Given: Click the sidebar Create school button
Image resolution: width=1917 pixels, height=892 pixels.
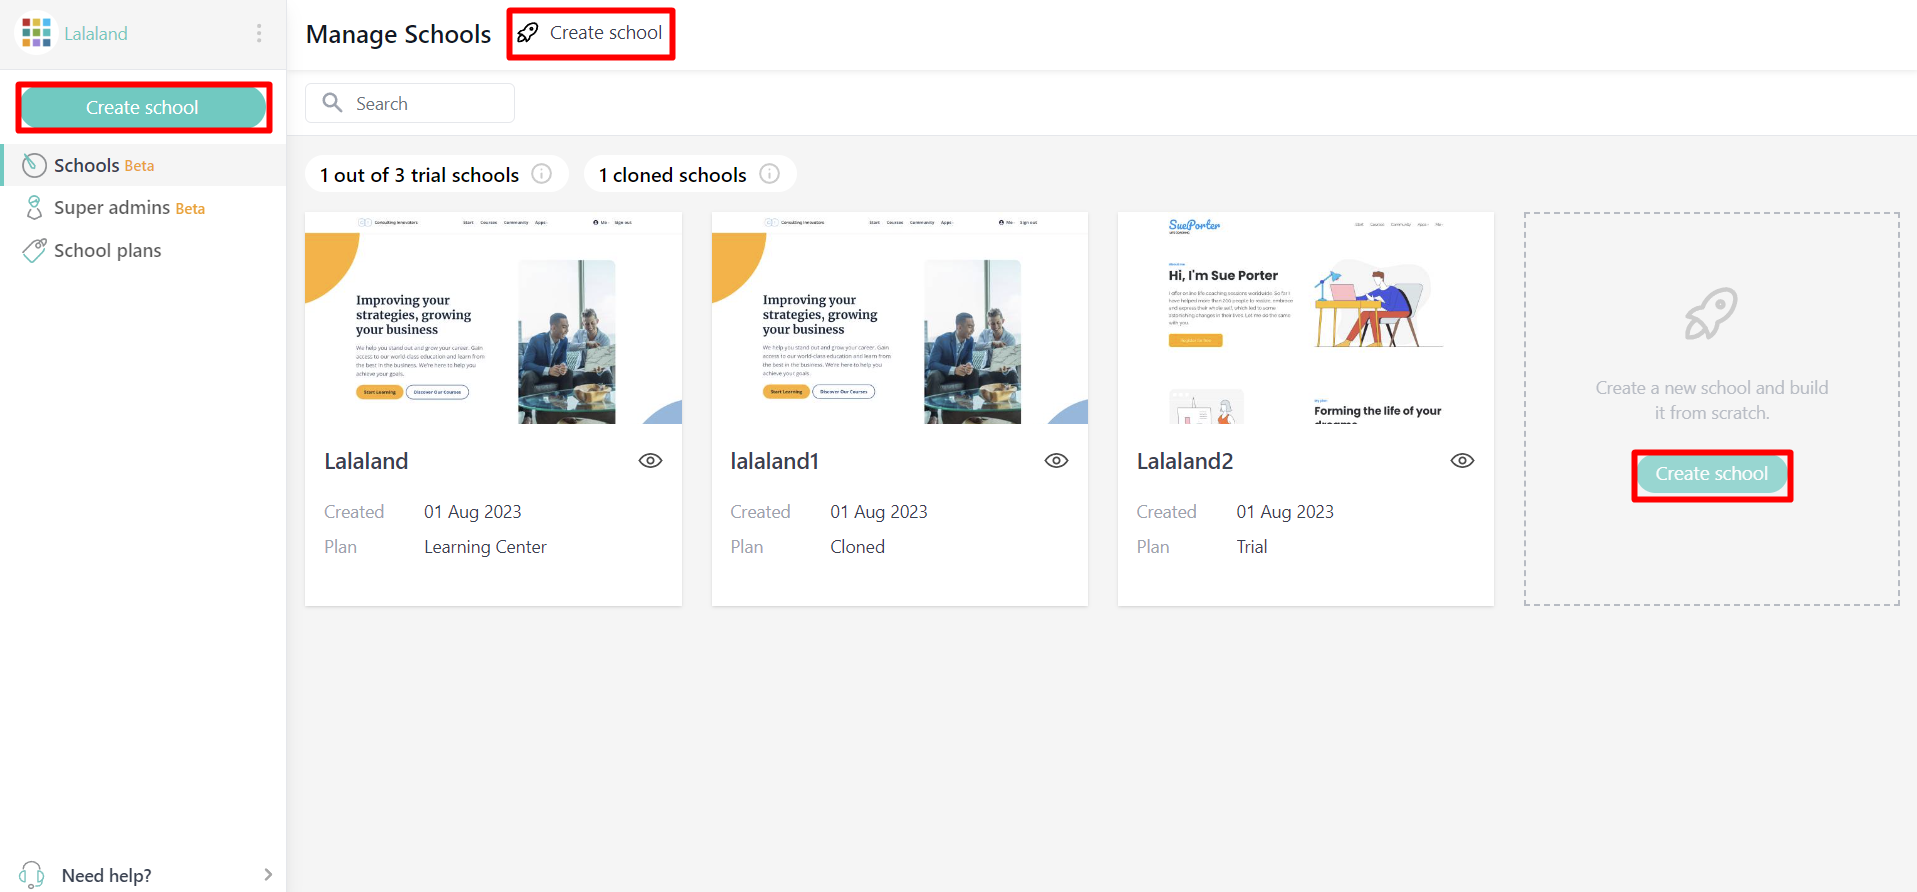Looking at the screenshot, I should pyautogui.click(x=143, y=108).
